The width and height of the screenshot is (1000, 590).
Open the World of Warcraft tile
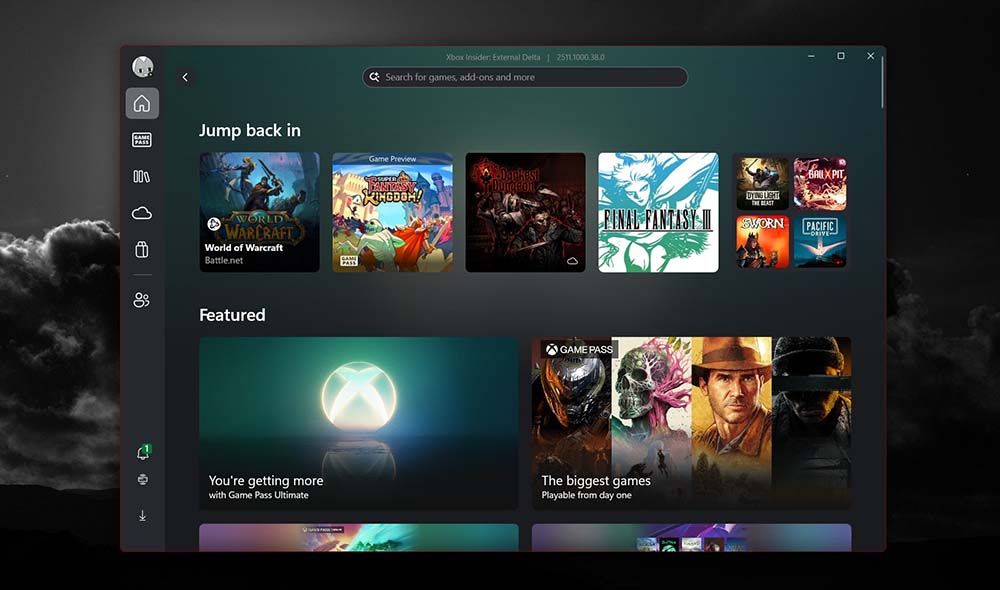coord(258,211)
